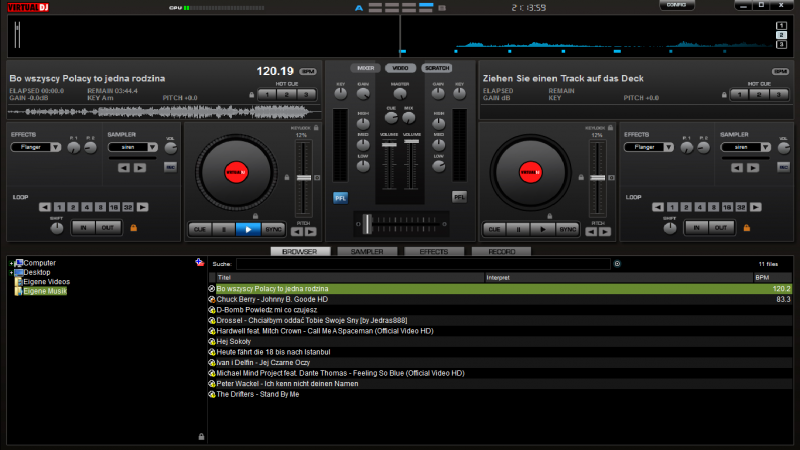Open the right deck siren sampler dropdown
This screenshot has width=800, height=450.
coord(746,147)
